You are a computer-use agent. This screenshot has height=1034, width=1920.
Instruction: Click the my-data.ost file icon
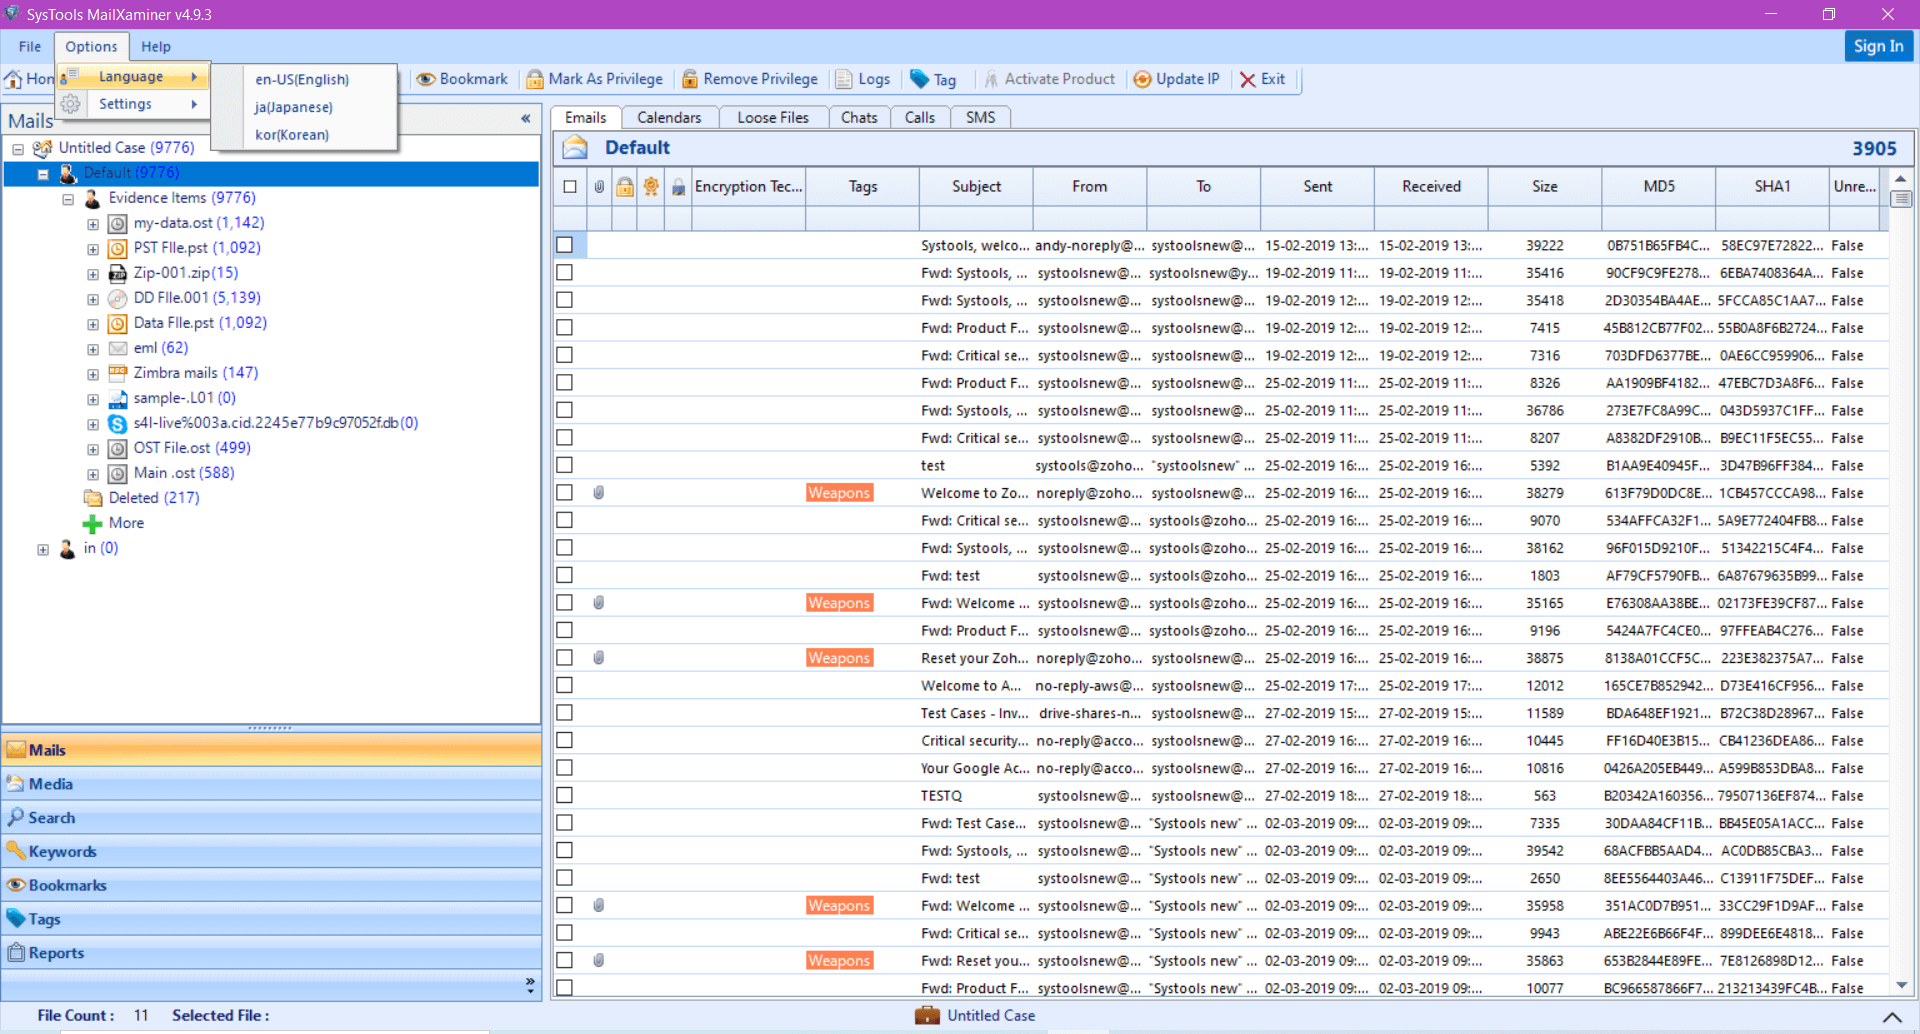pos(117,223)
